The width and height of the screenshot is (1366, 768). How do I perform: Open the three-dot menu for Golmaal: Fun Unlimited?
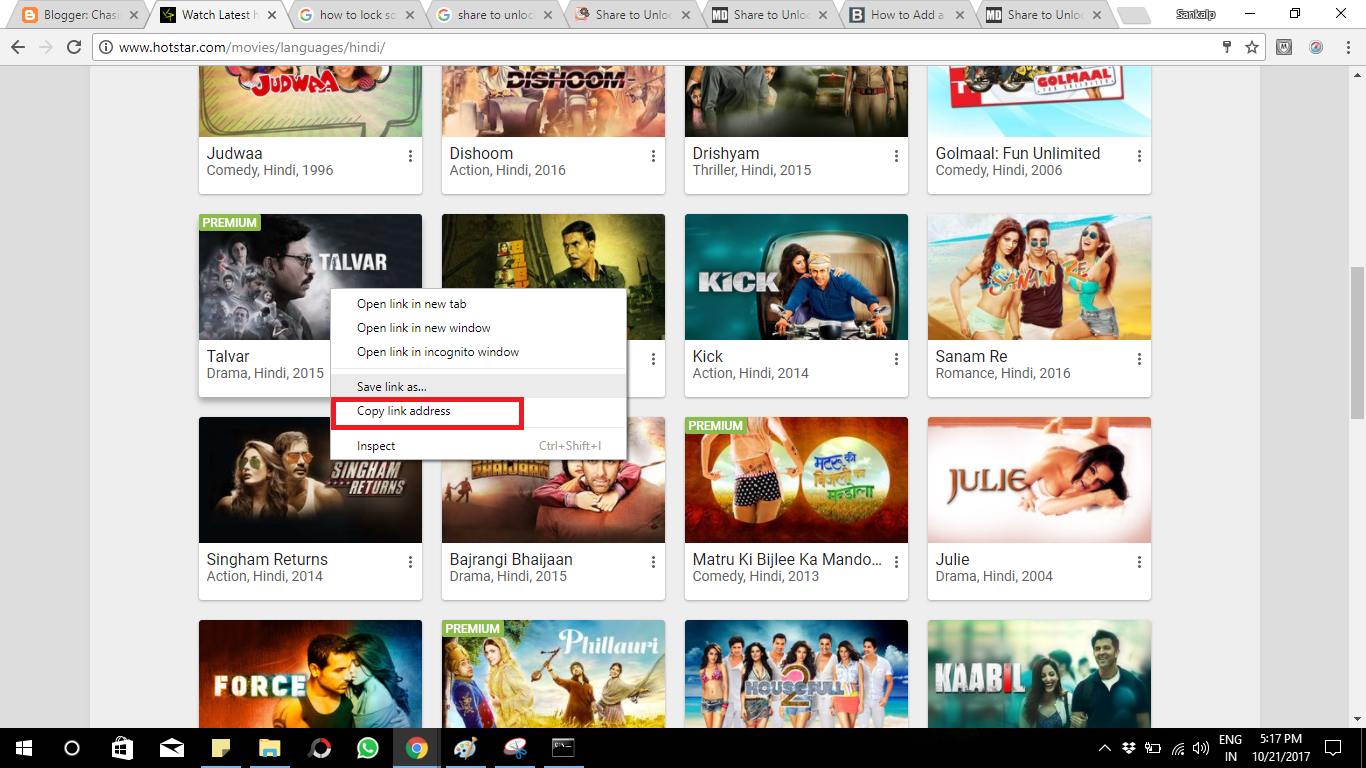click(1139, 156)
